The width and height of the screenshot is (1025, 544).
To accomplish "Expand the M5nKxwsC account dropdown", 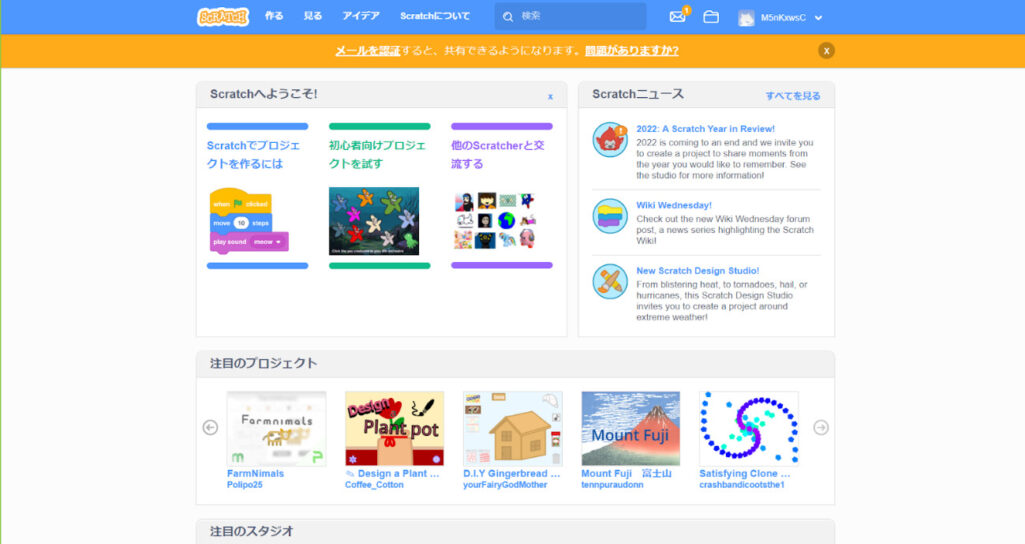I will click(818, 18).
